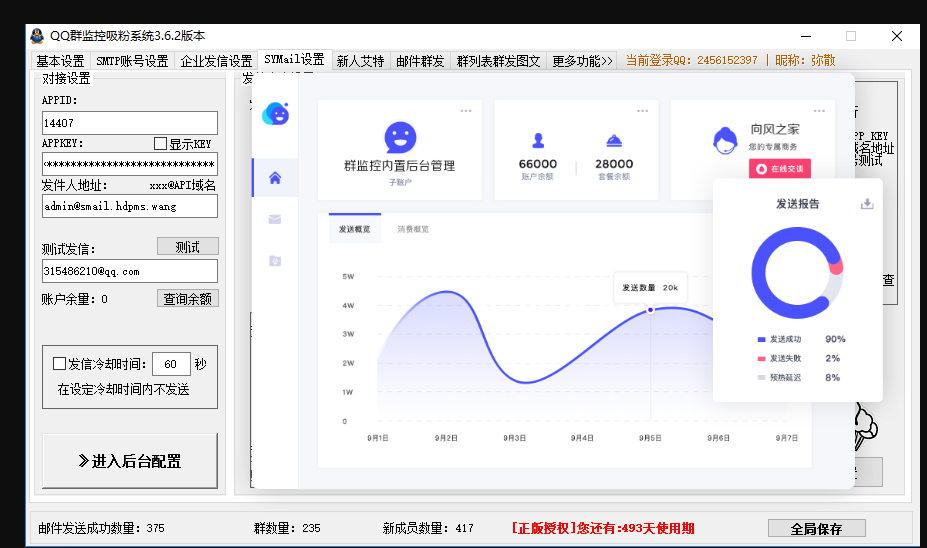The width and height of the screenshot is (927, 548).
Task: Click the red 发送失败 legend swatch
Action: click(761, 358)
